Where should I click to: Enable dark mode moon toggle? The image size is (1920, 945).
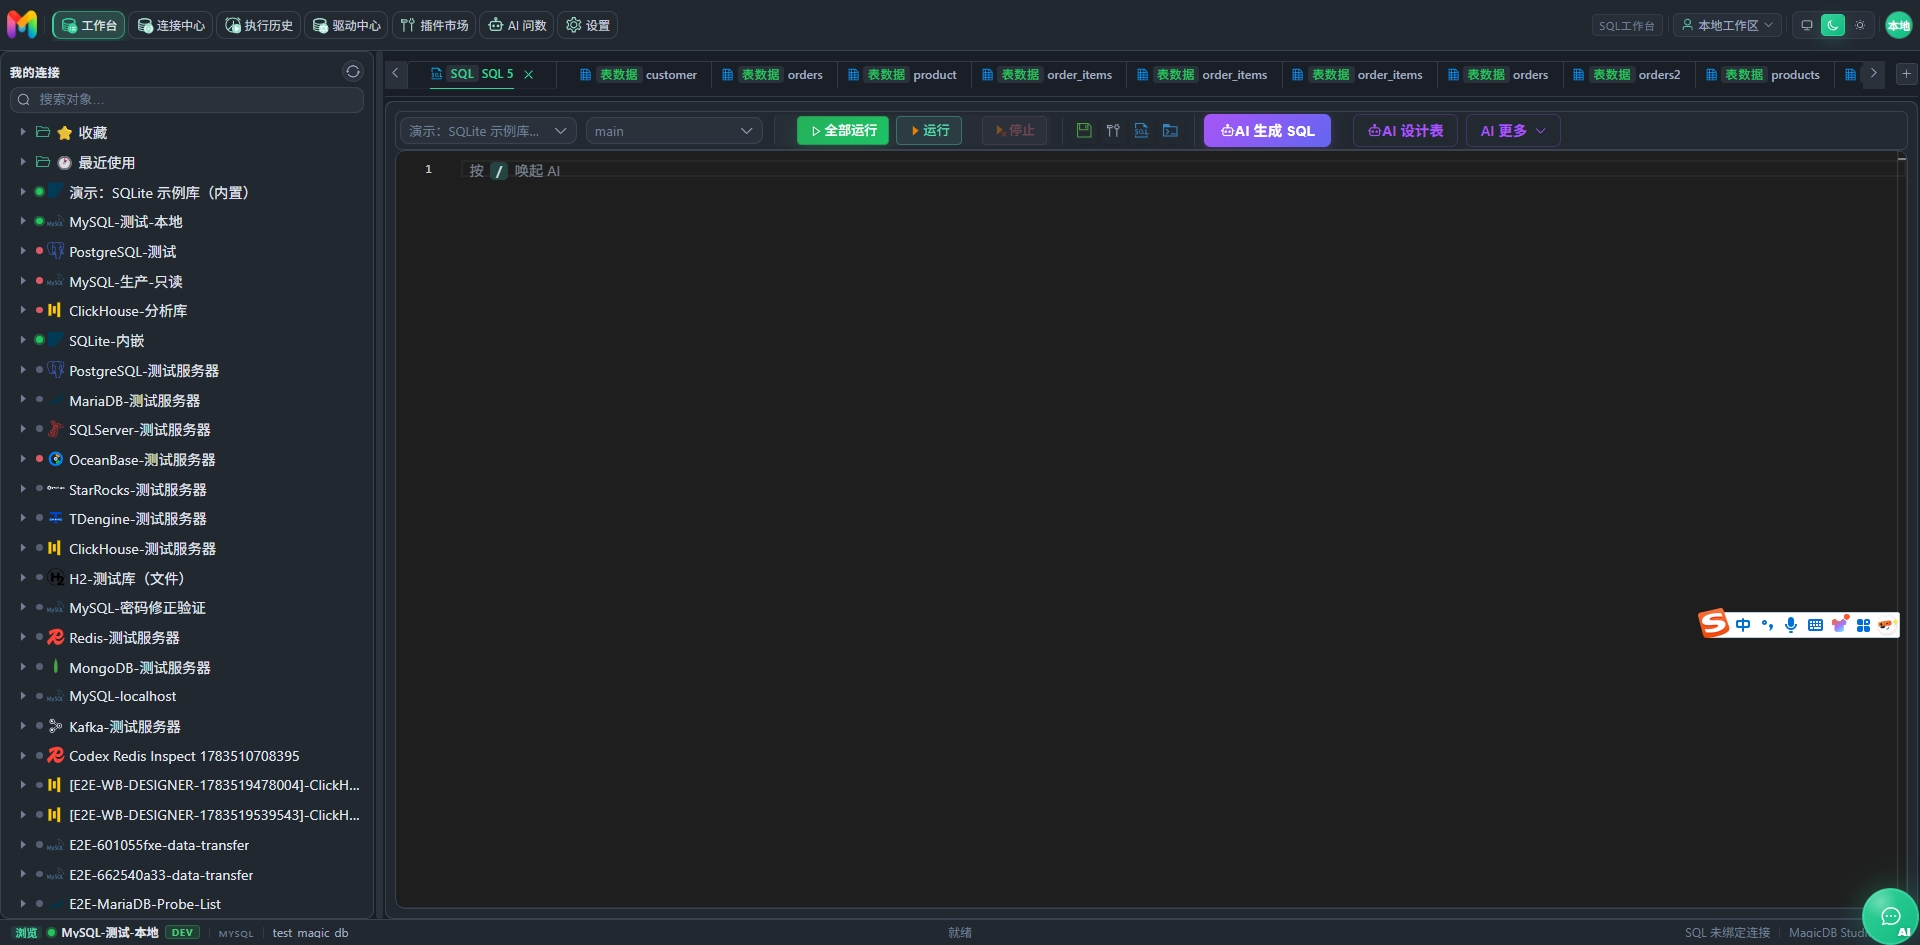[1833, 25]
